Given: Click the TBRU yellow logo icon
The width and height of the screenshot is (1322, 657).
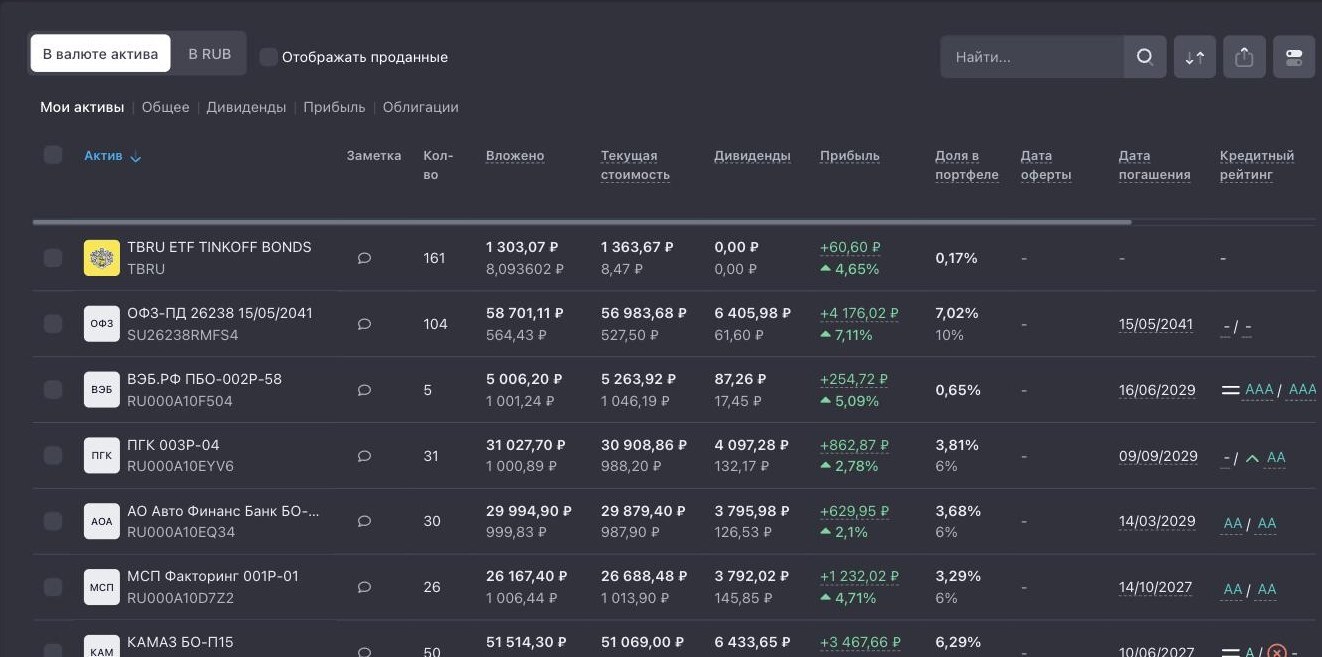Looking at the screenshot, I should (102, 258).
